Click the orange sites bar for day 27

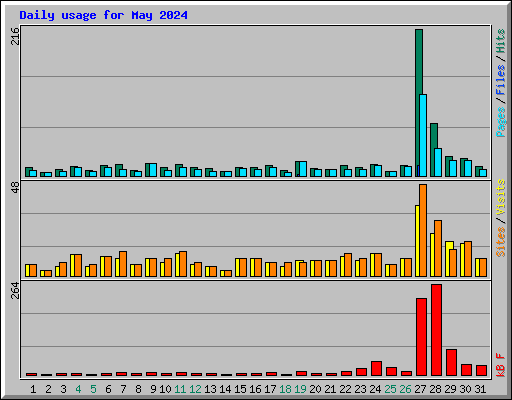(x=423, y=230)
